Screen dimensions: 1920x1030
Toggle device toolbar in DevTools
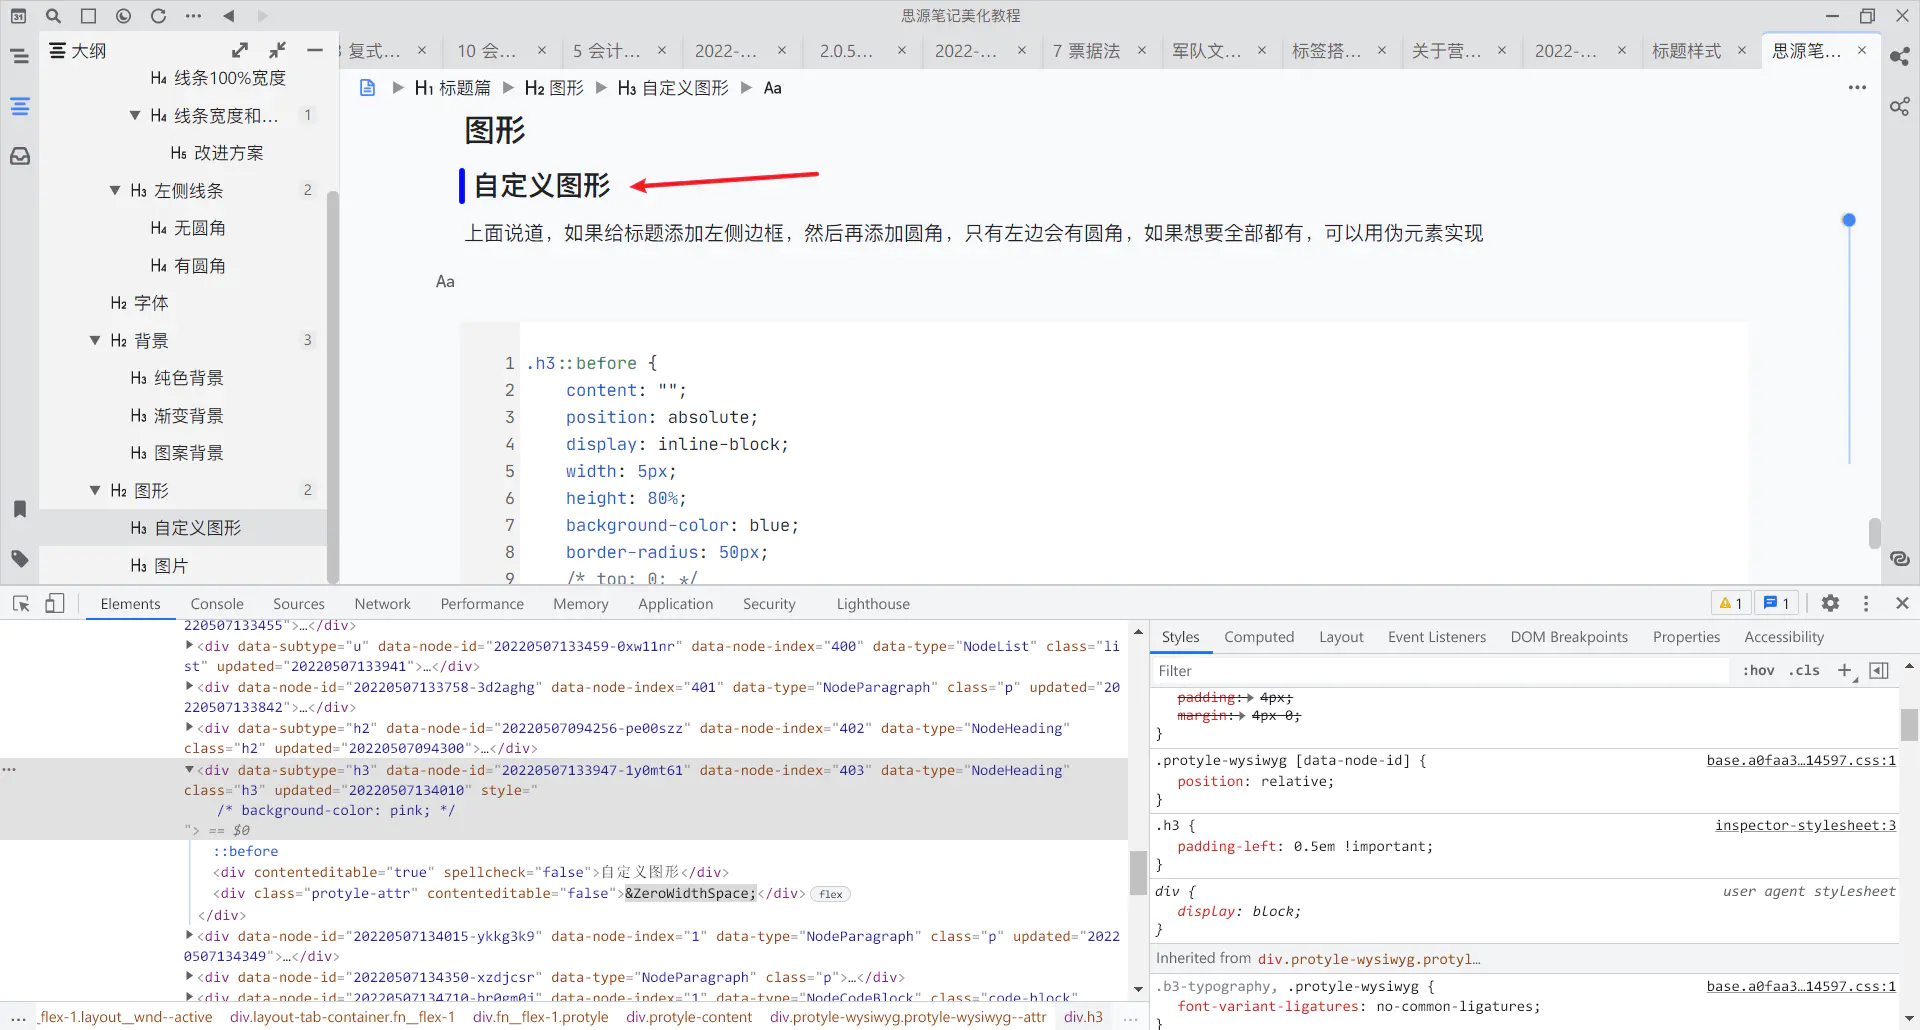click(x=55, y=604)
